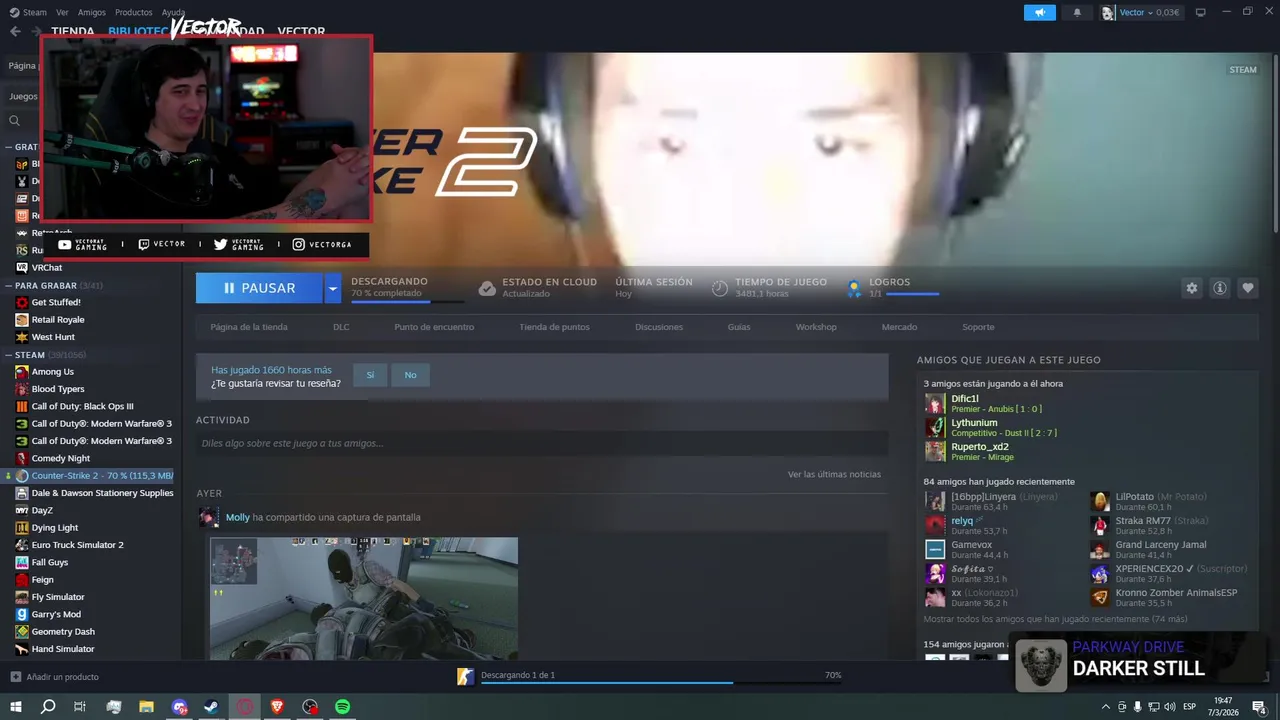Open the Mercado tab
Image resolution: width=1280 pixels, height=720 pixels.
click(x=899, y=327)
